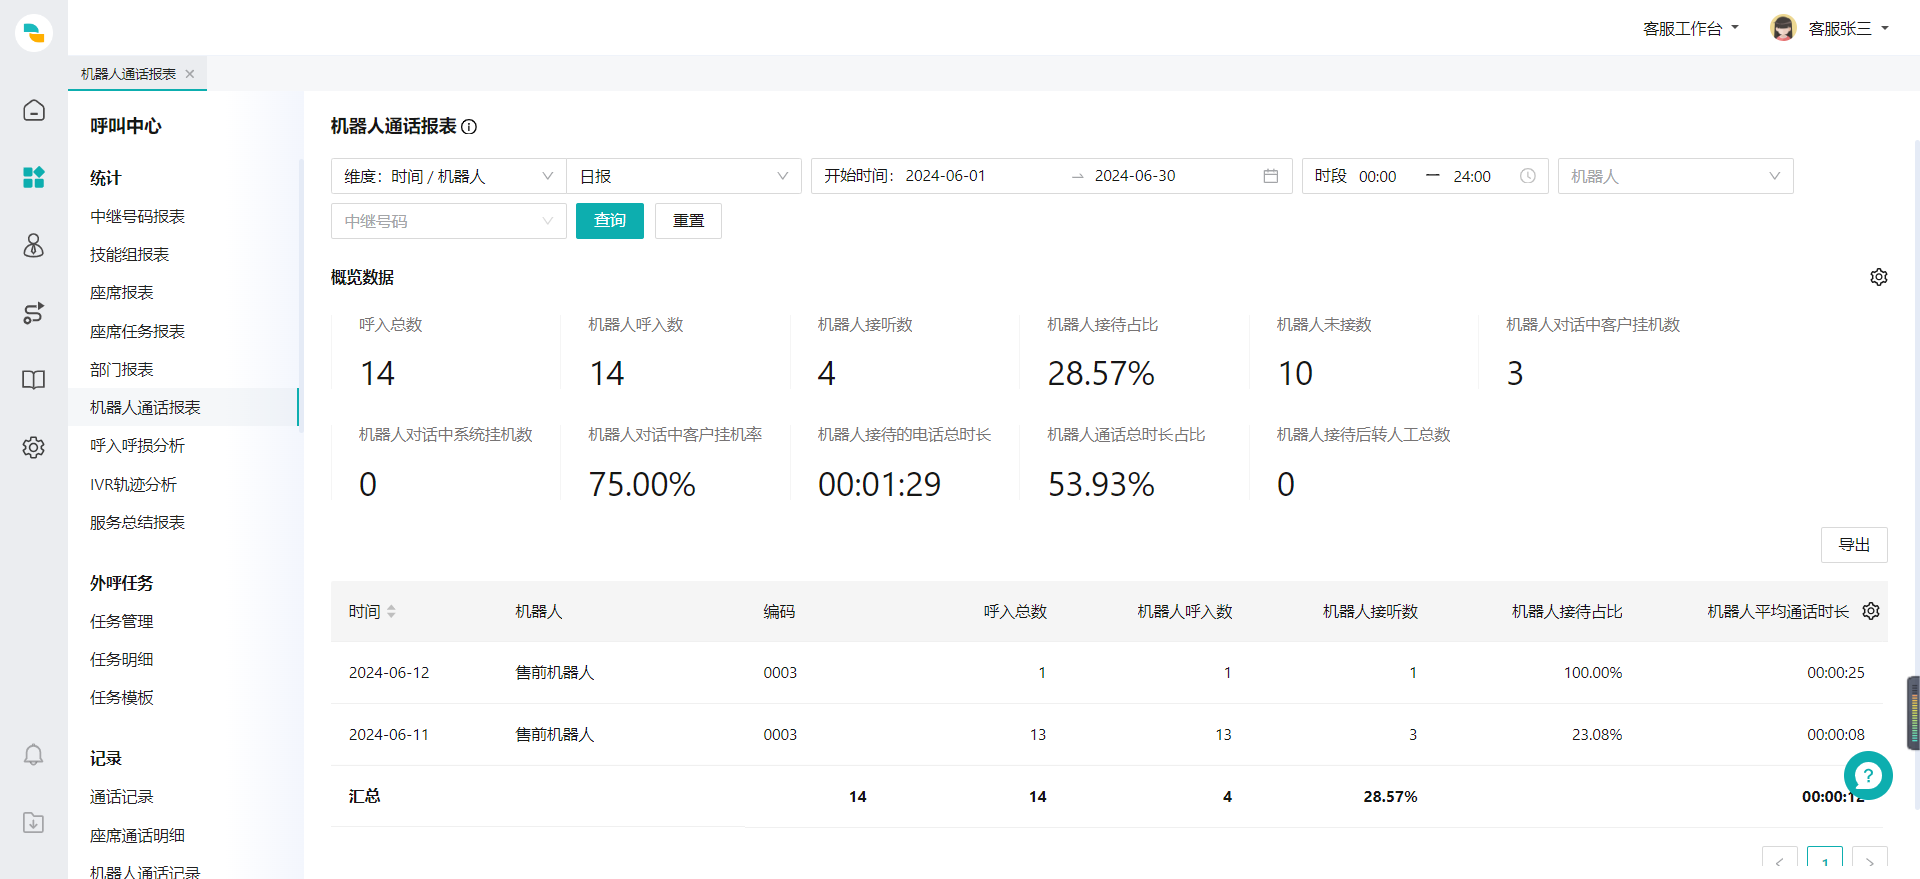Open the 机器人 filter dropdown
The height and width of the screenshot is (879, 1920).
coord(1675,176)
